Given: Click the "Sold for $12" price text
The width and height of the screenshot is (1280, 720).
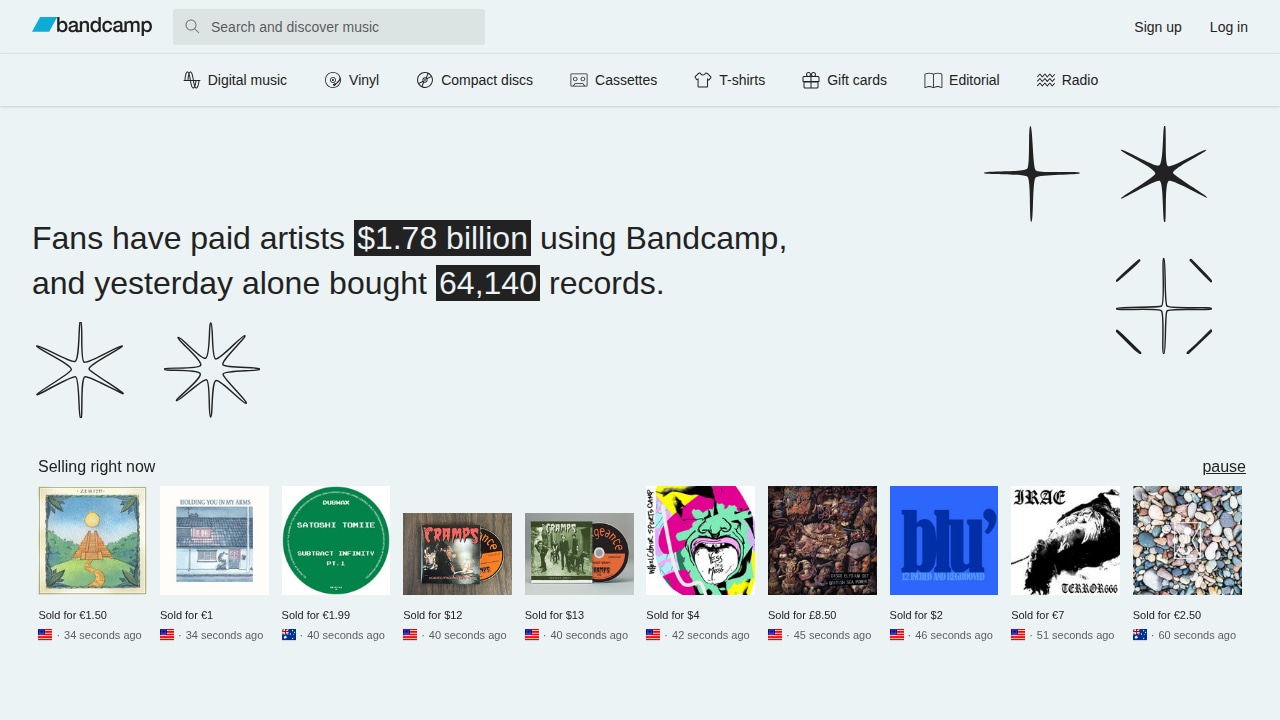Looking at the screenshot, I should coord(433,615).
